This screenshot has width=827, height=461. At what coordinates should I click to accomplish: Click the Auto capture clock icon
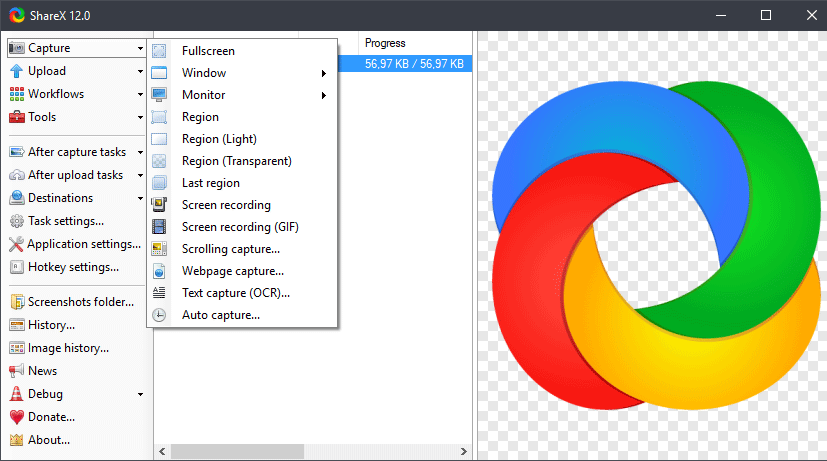159,315
